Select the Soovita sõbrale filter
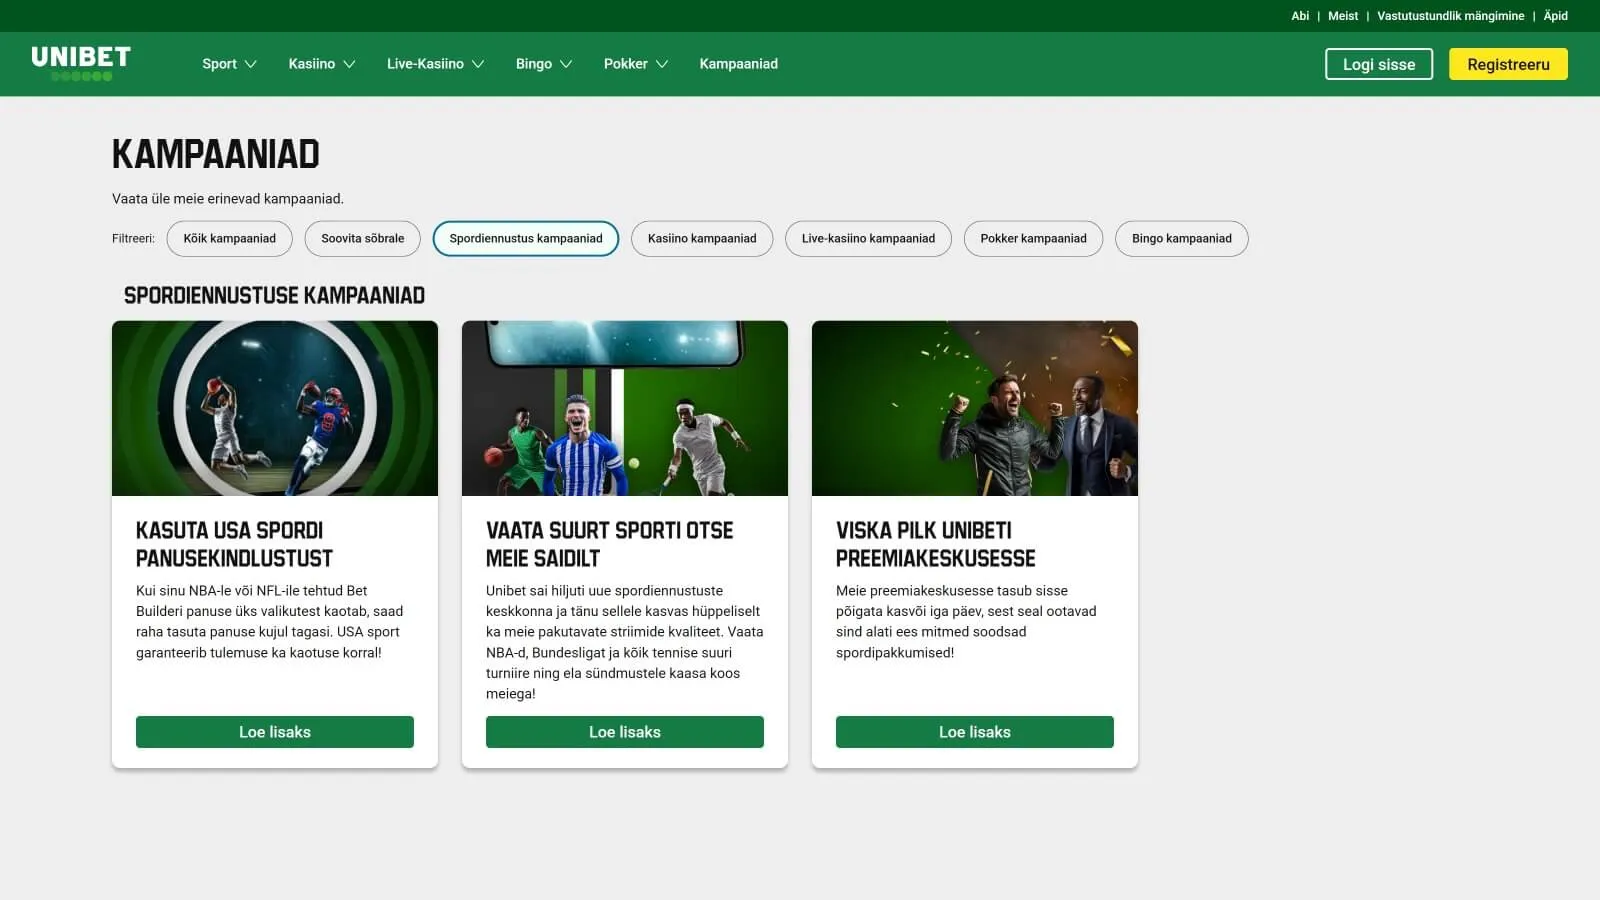 (362, 239)
